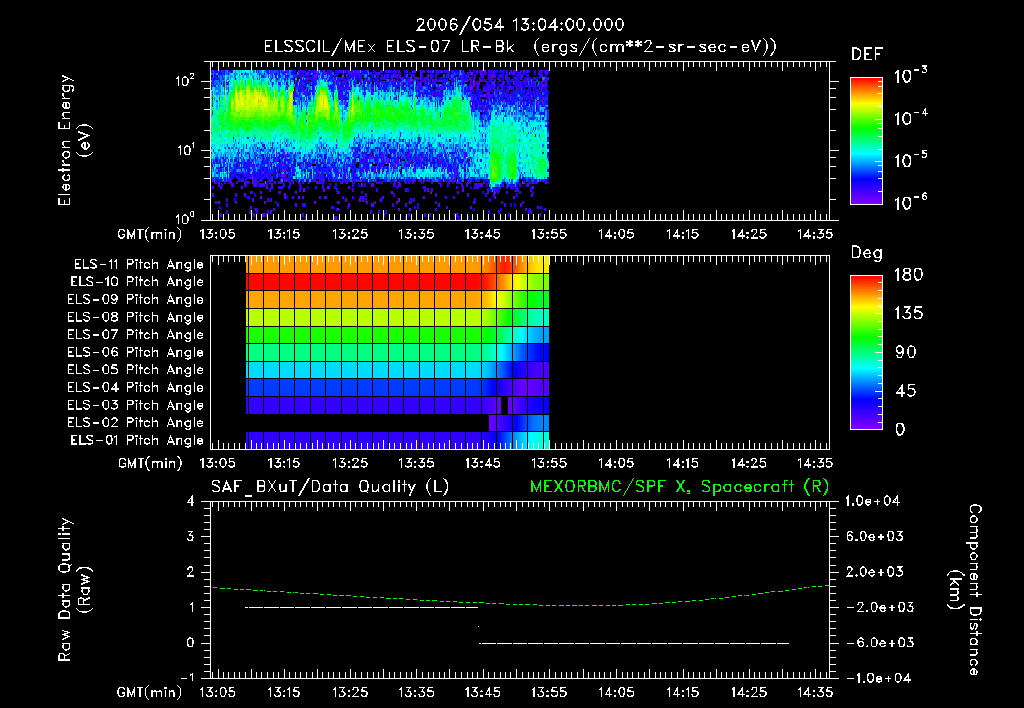Select the ELS-02 Pitch Angle label
The image size is (1024, 708).
(x=135, y=423)
